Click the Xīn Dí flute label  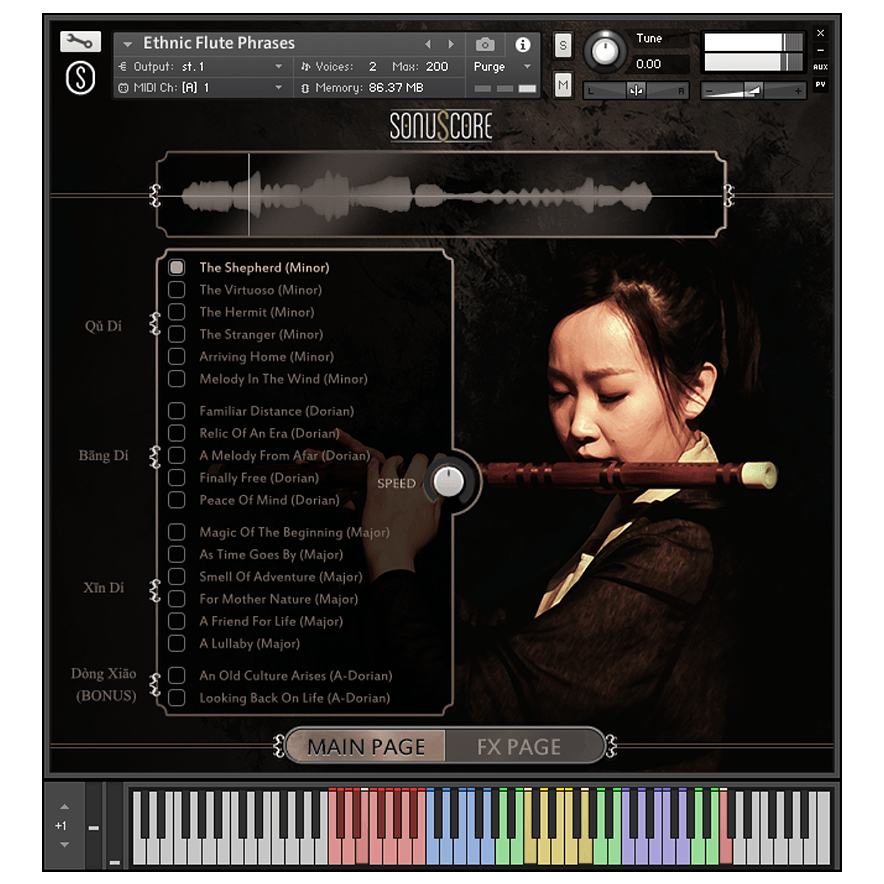point(103,587)
